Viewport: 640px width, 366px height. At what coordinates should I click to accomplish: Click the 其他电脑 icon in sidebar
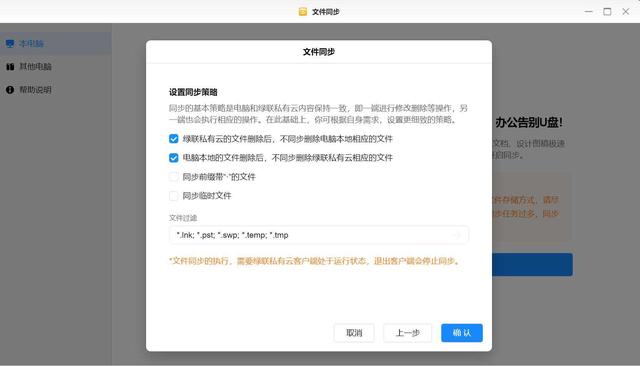tap(10, 67)
